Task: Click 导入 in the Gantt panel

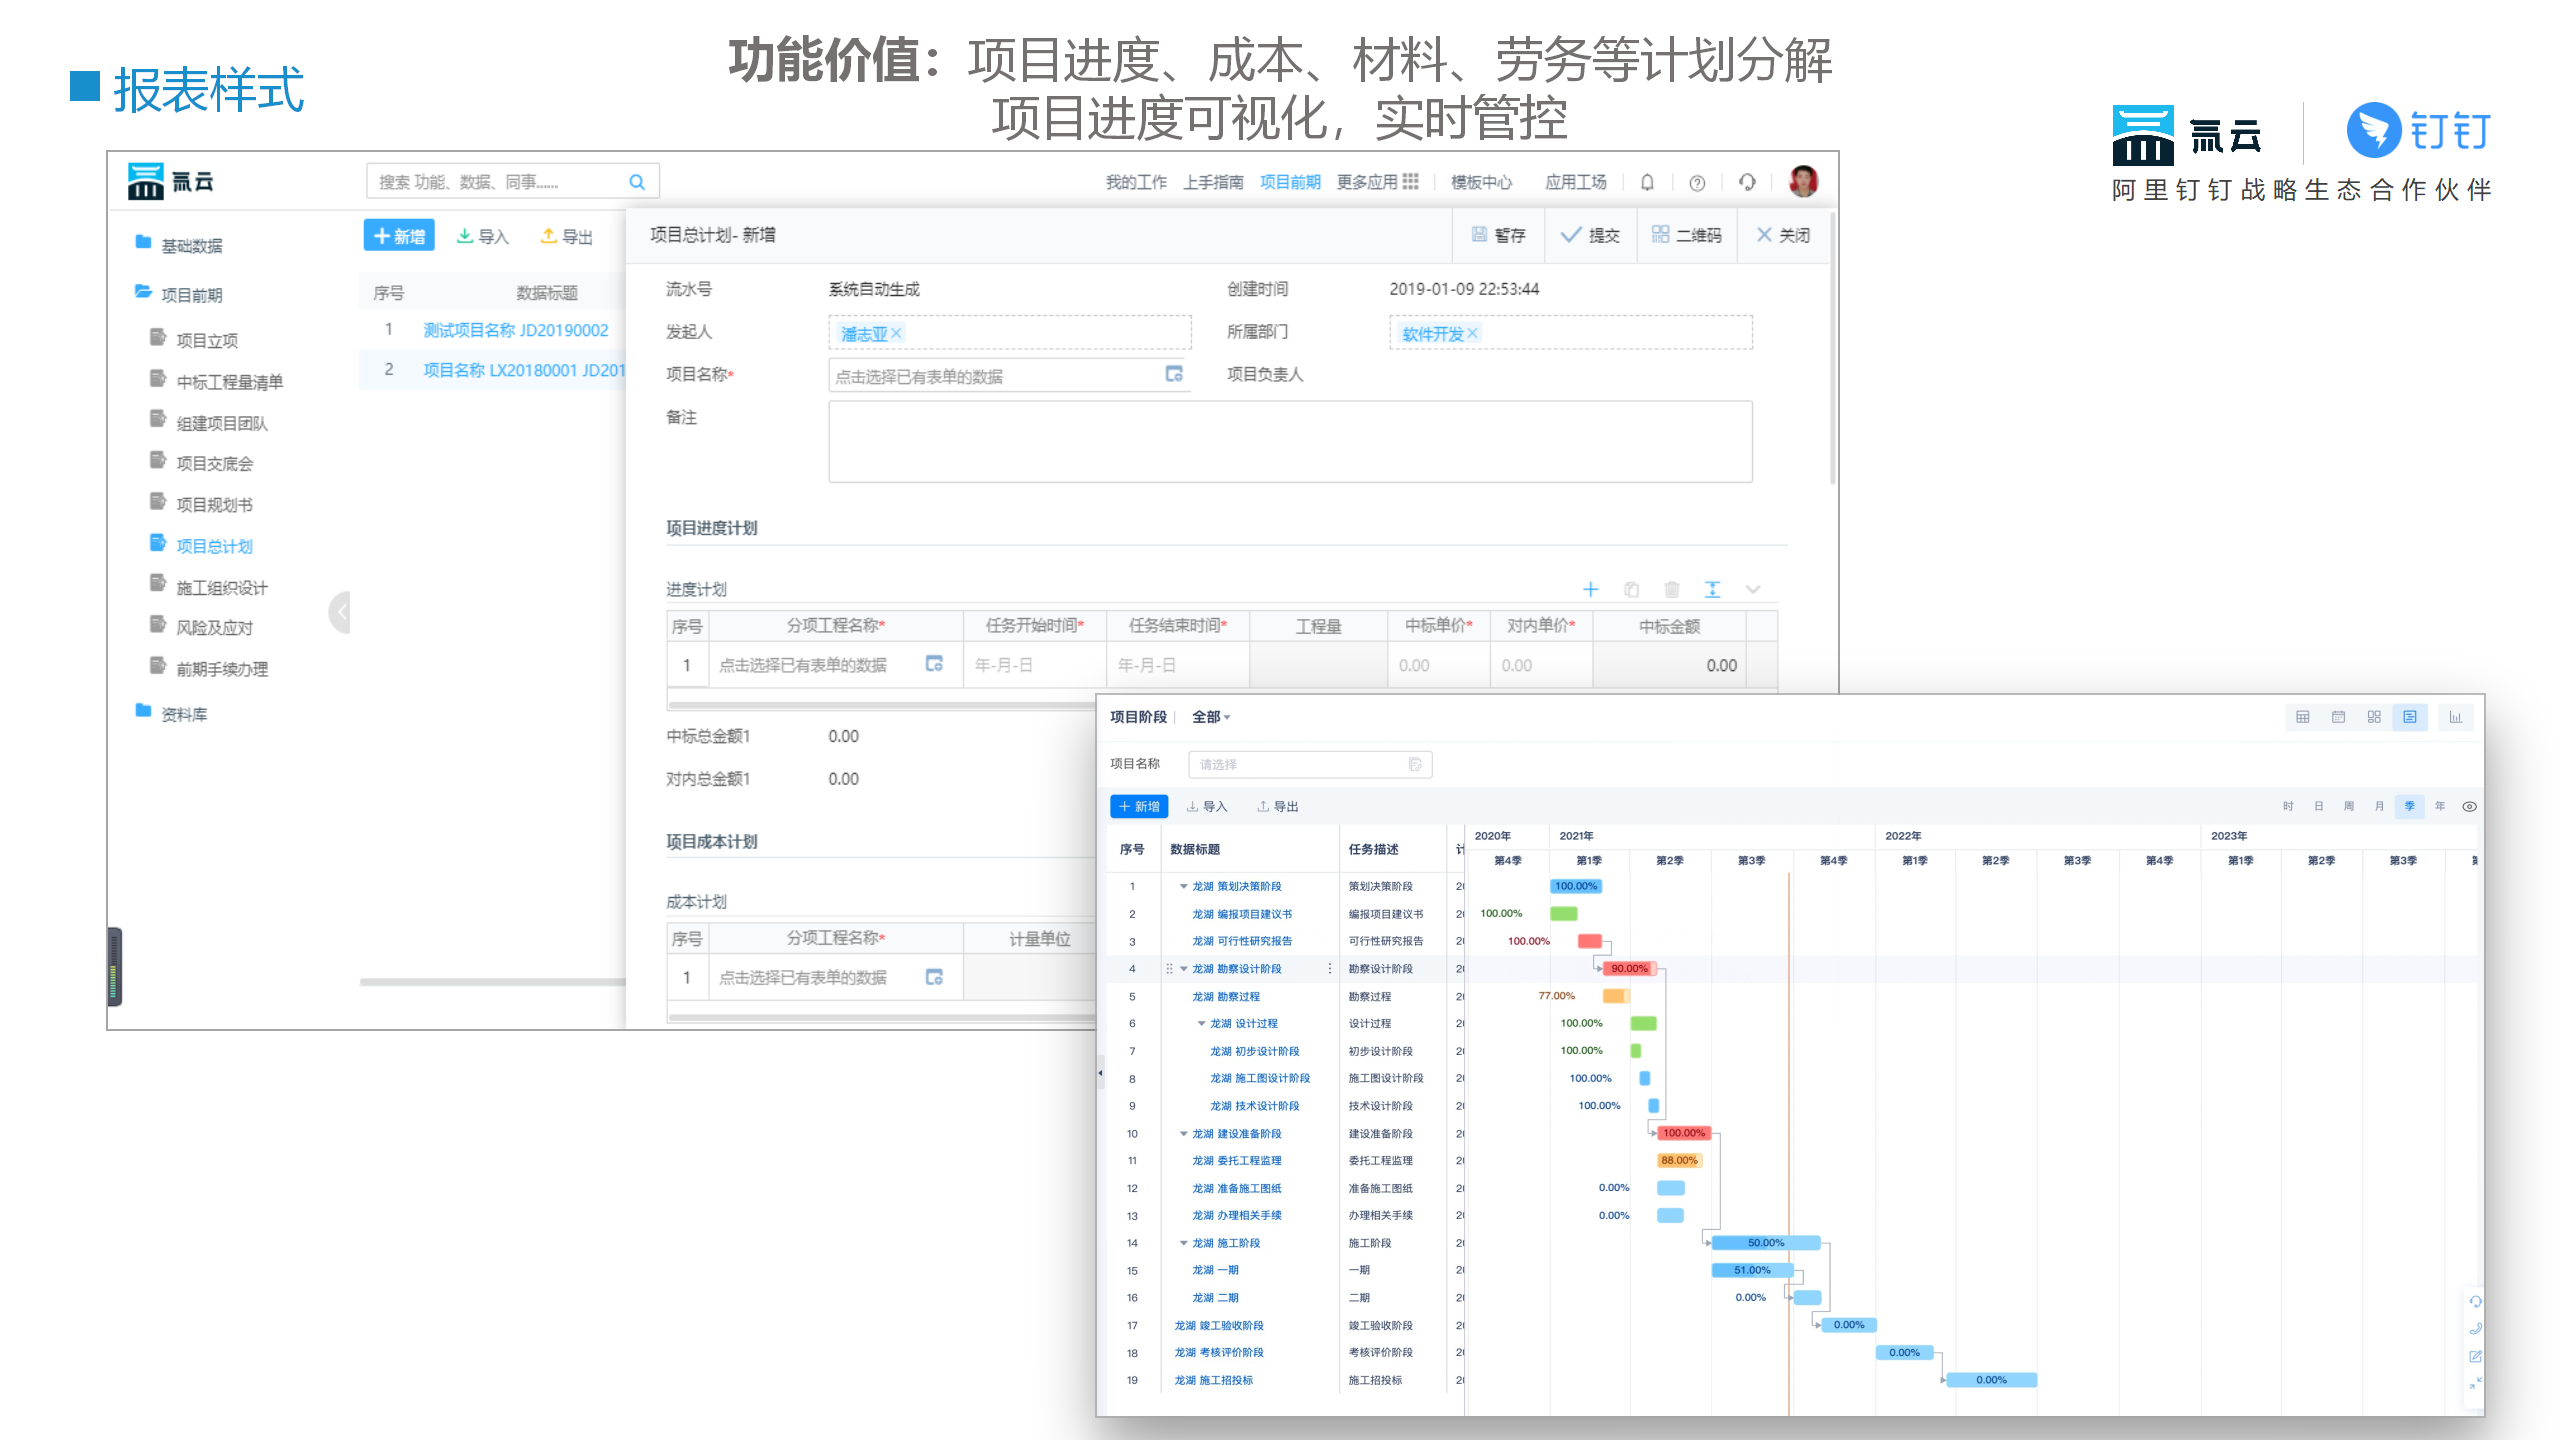Action: pyautogui.click(x=1207, y=806)
